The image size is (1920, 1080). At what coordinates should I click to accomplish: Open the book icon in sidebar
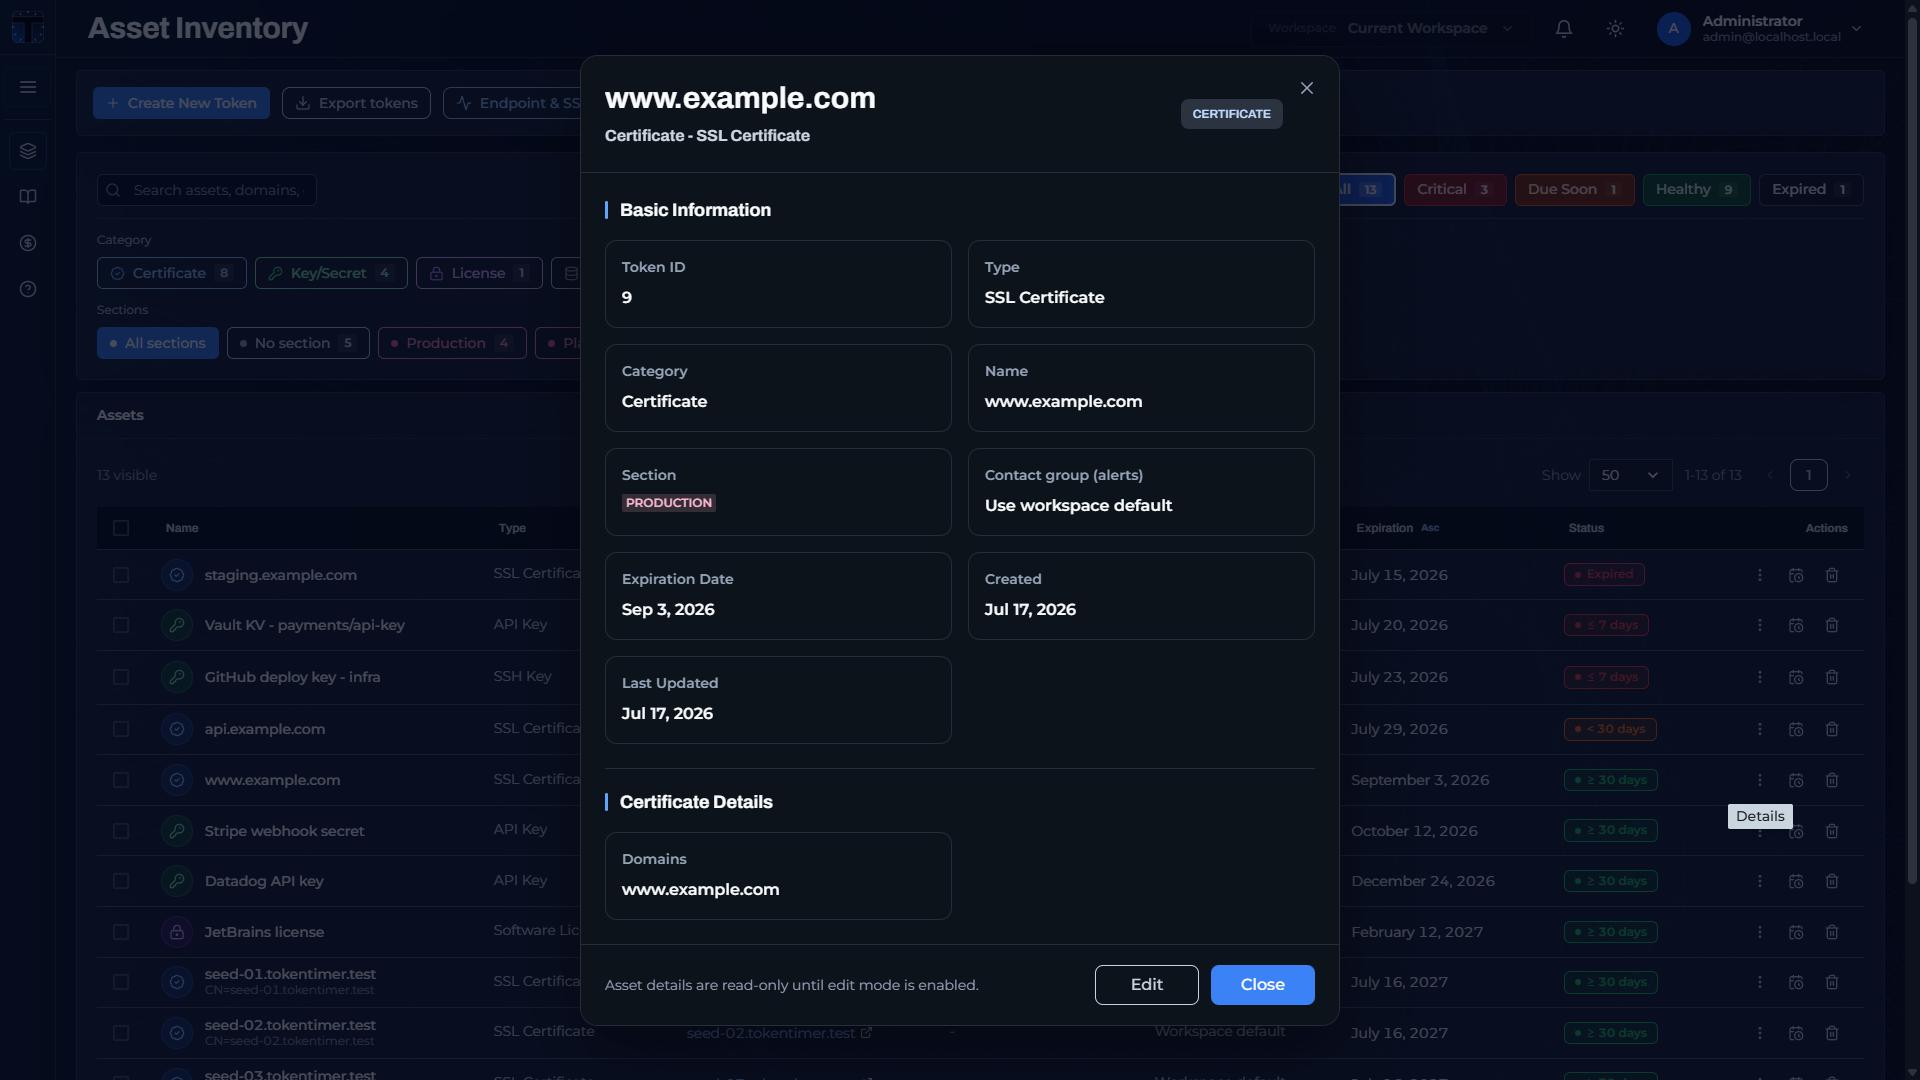pos(28,197)
